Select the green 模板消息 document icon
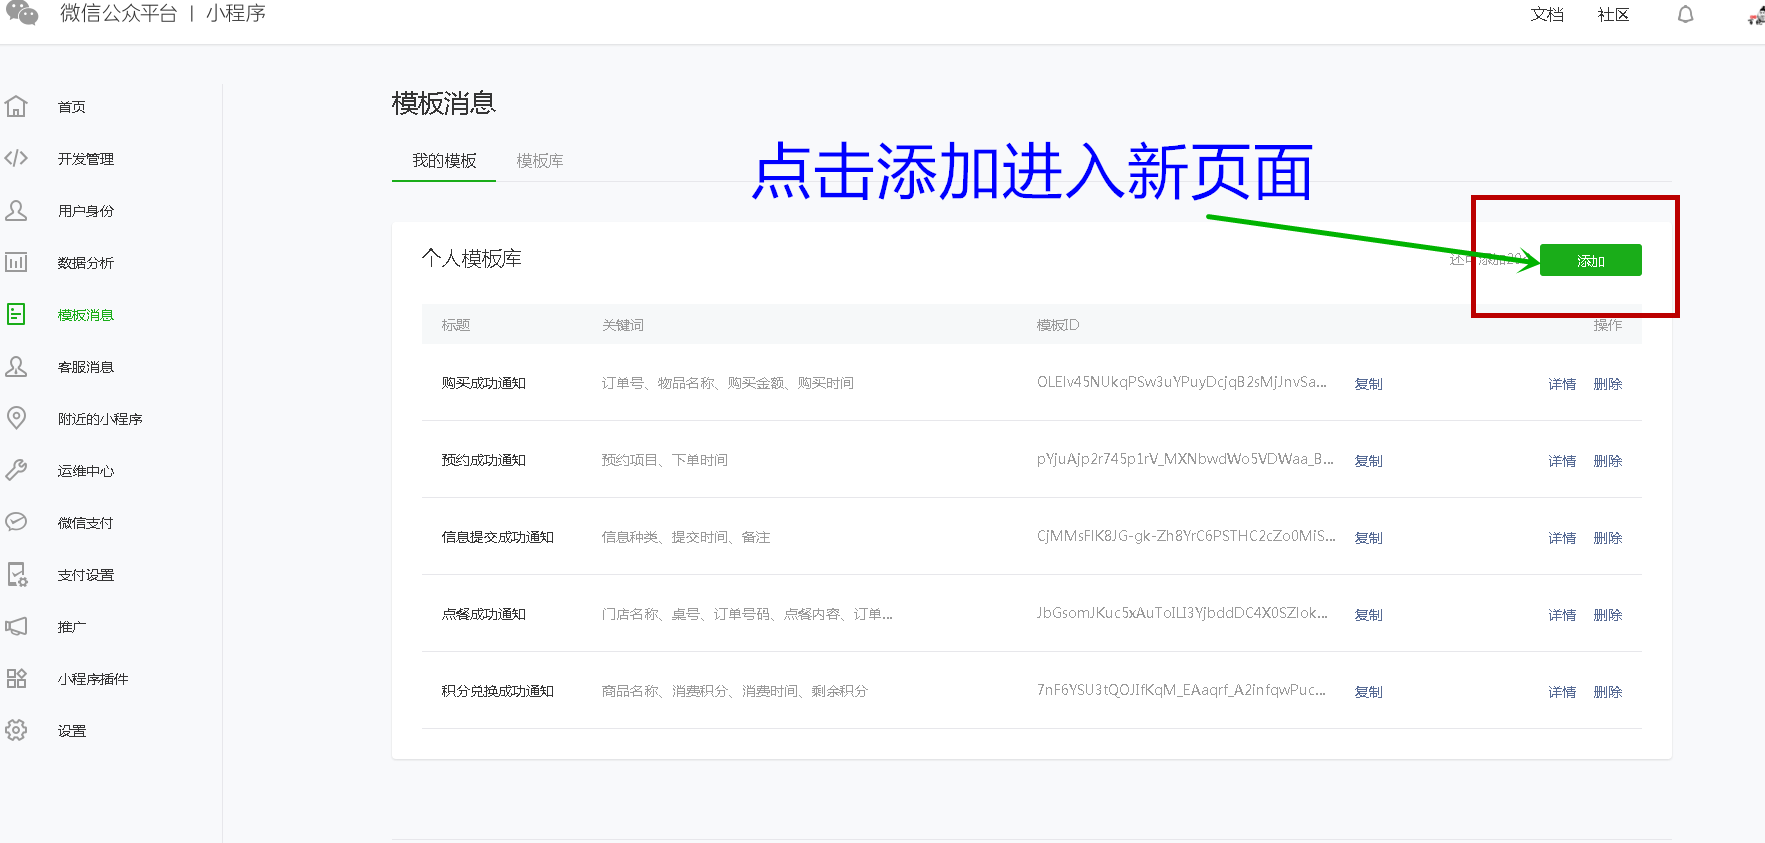 click(x=16, y=314)
